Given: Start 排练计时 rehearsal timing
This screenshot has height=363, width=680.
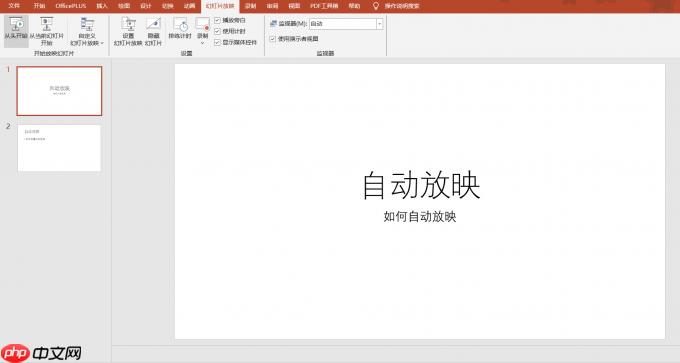Looking at the screenshot, I should click(180, 24).
